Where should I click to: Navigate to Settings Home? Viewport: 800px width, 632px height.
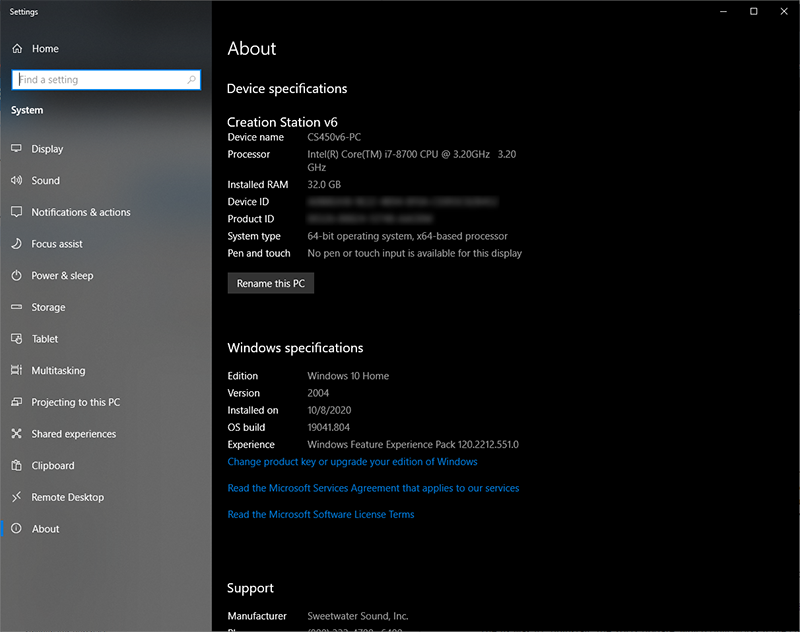coord(46,48)
